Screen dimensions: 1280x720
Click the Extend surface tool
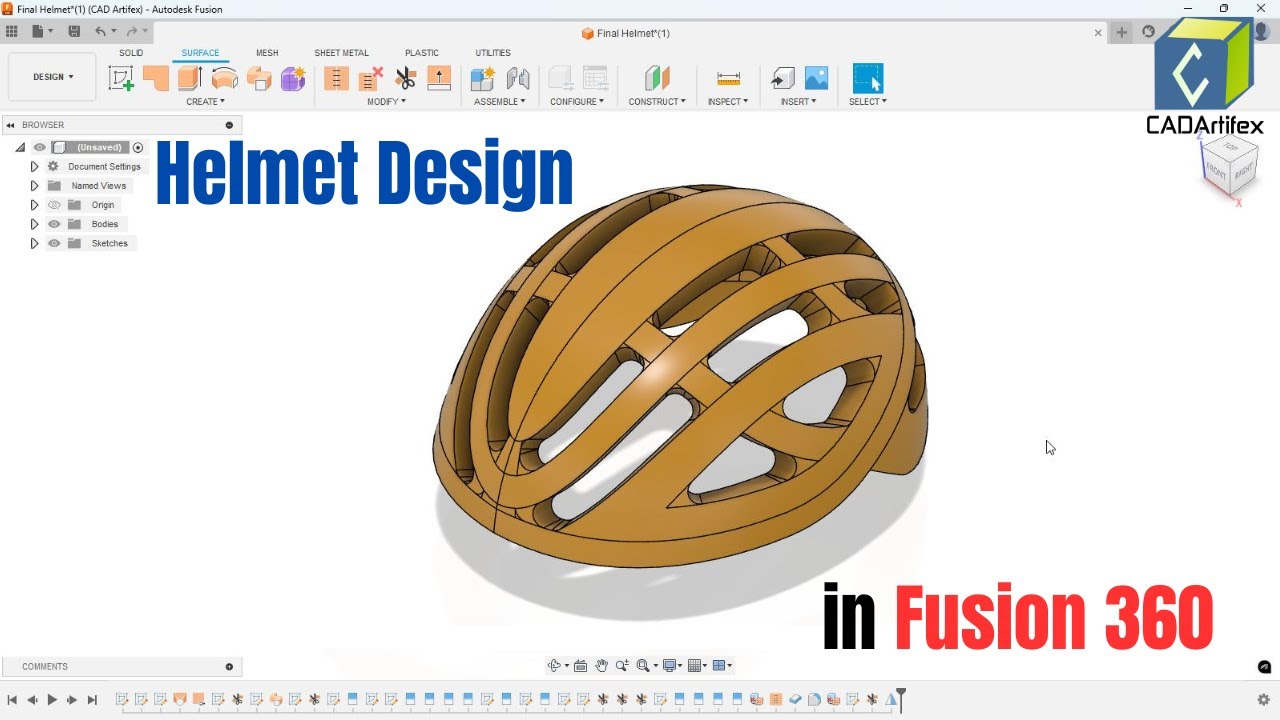[439, 78]
